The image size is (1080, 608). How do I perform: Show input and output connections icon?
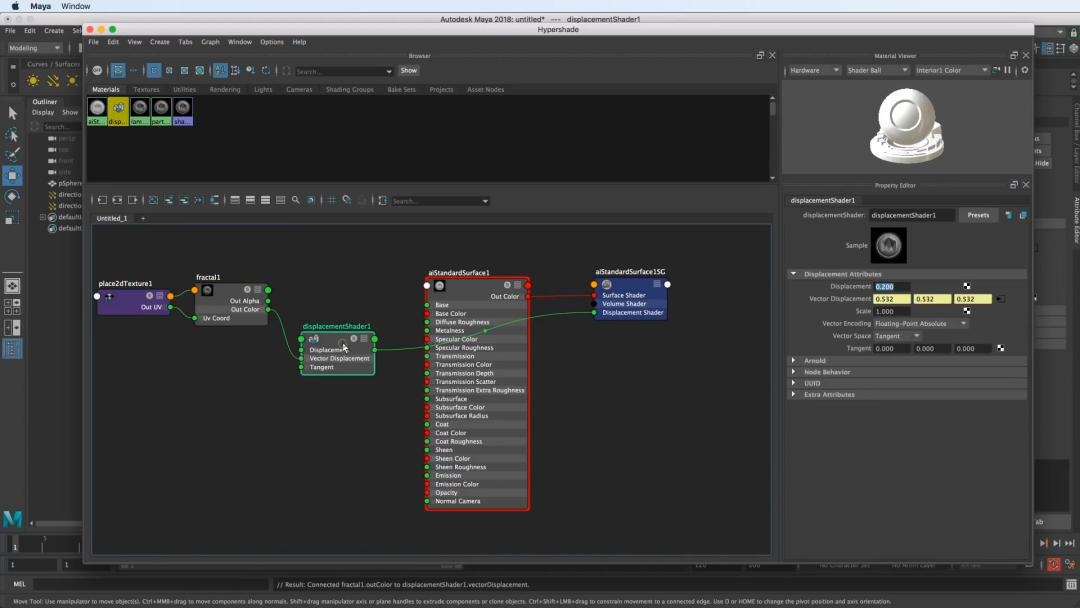pyautogui.click(x=117, y=200)
